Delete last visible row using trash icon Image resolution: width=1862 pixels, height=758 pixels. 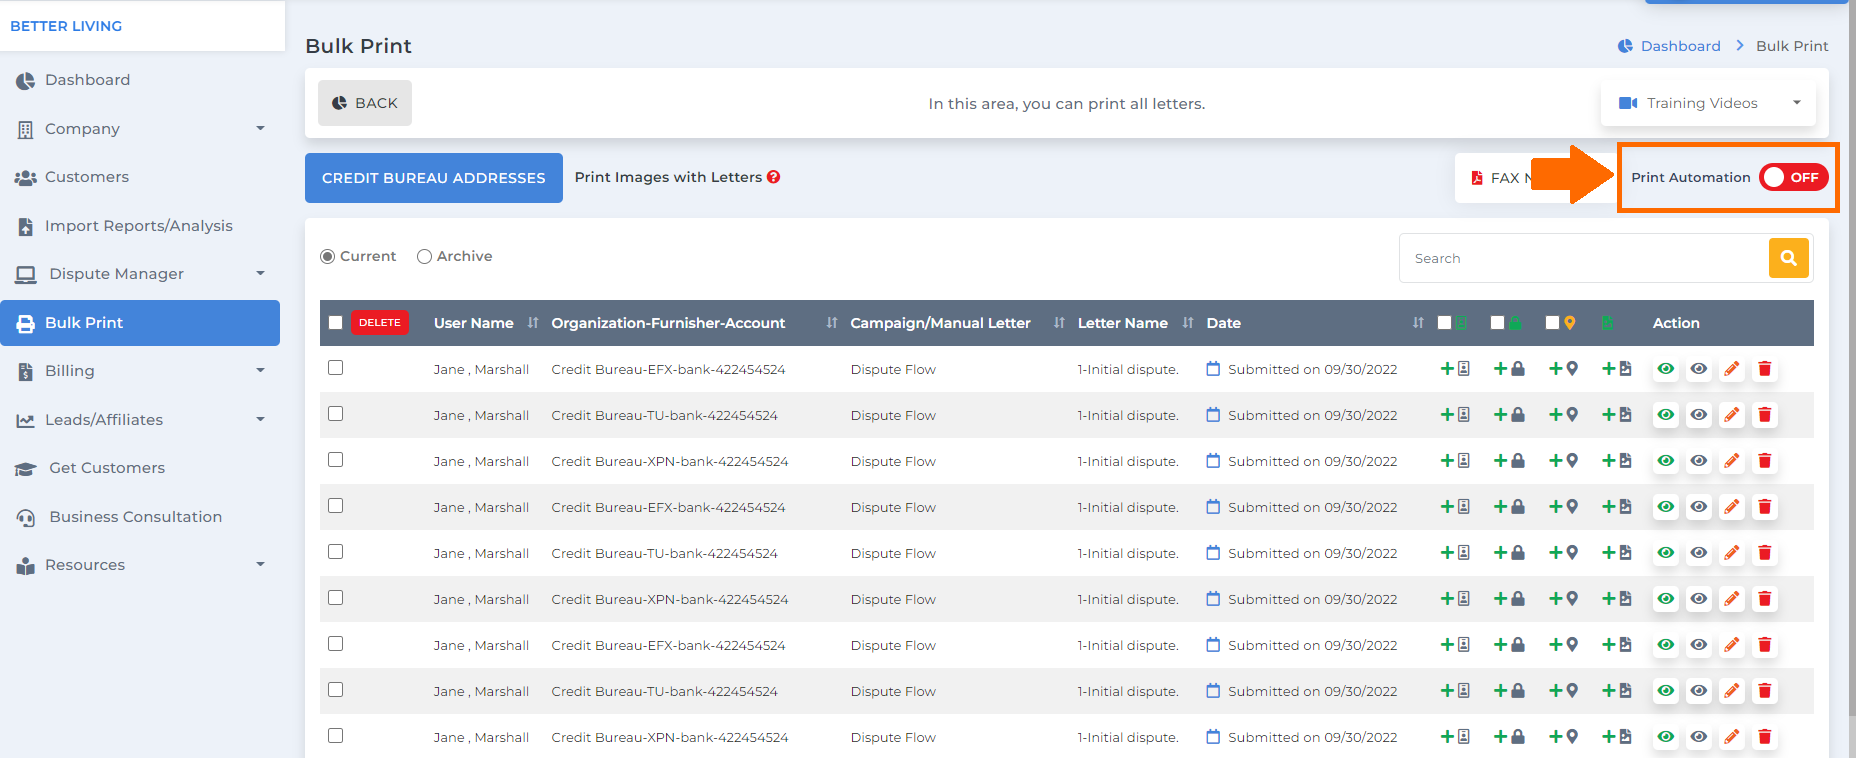(1765, 737)
